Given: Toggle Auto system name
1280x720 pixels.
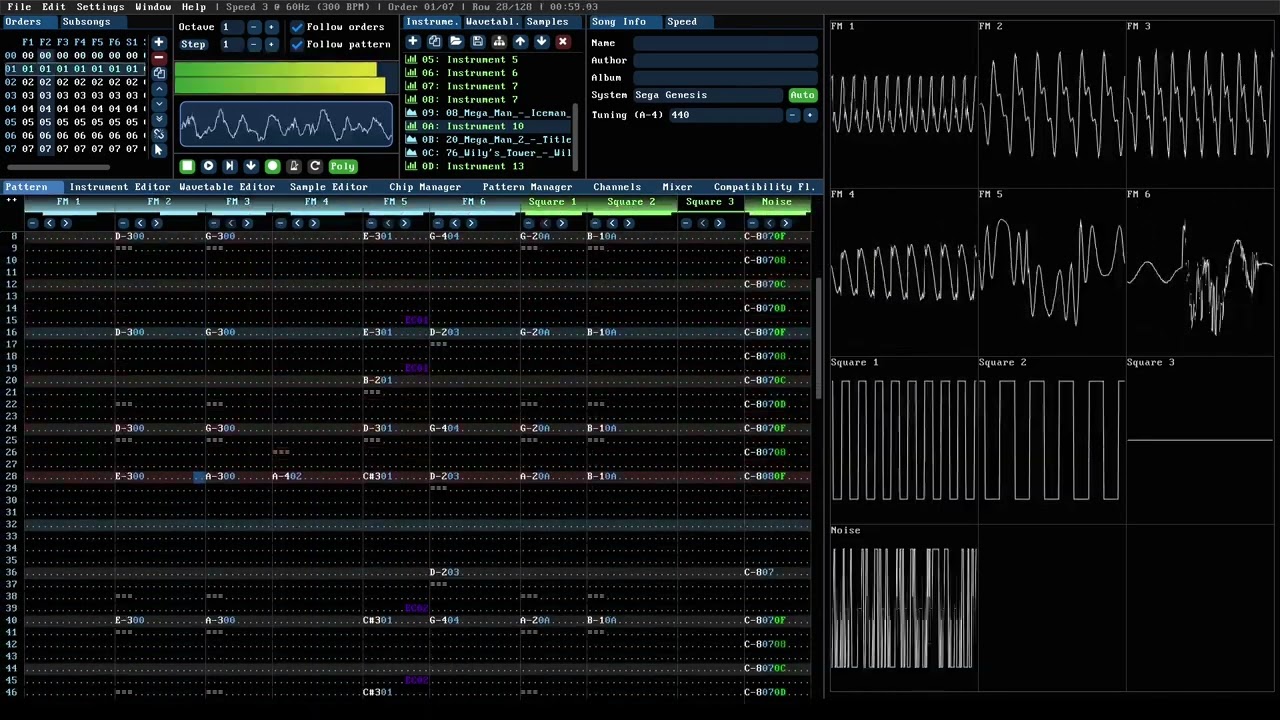Looking at the screenshot, I should click(802, 95).
